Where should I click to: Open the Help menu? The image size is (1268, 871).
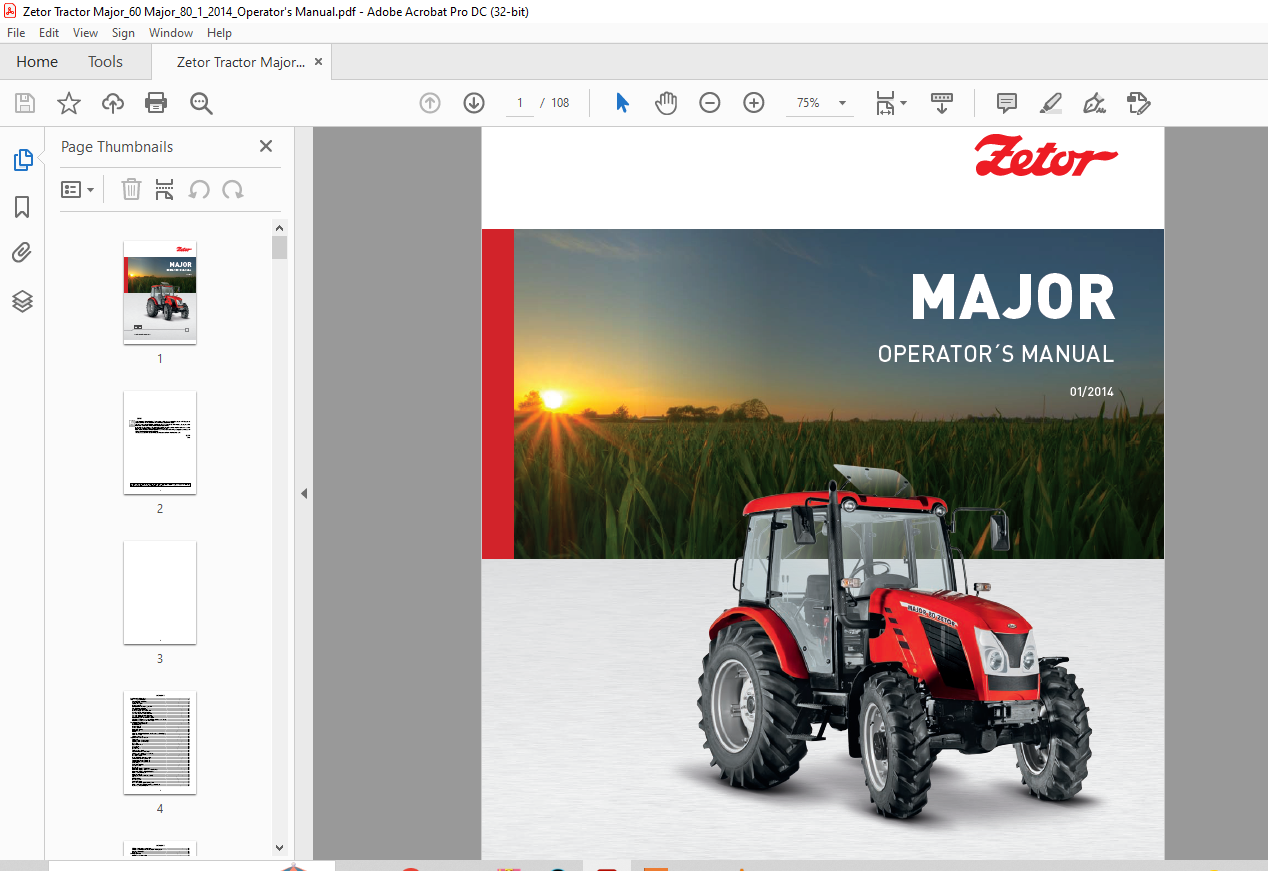tap(219, 33)
